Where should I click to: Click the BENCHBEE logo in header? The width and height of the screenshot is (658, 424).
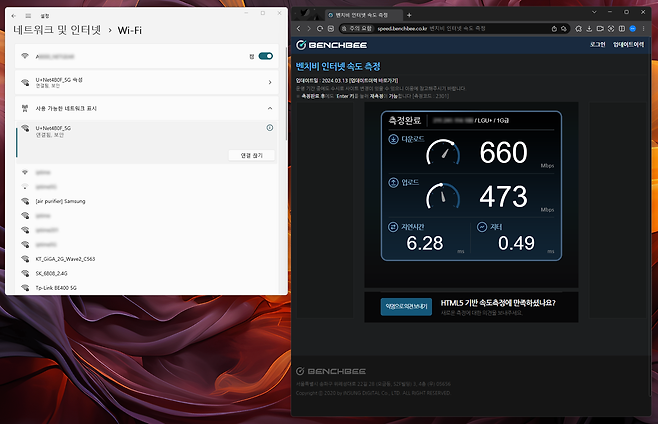coord(336,46)
